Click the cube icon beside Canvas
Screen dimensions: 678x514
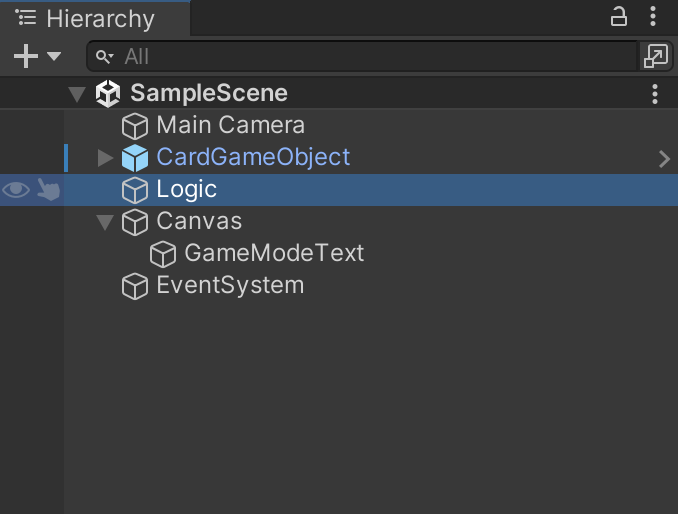pyautogui.click(x=135, y=222)
